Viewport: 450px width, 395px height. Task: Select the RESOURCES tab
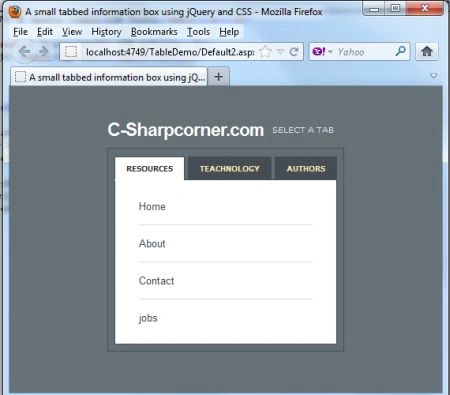[x=149, y=168]
